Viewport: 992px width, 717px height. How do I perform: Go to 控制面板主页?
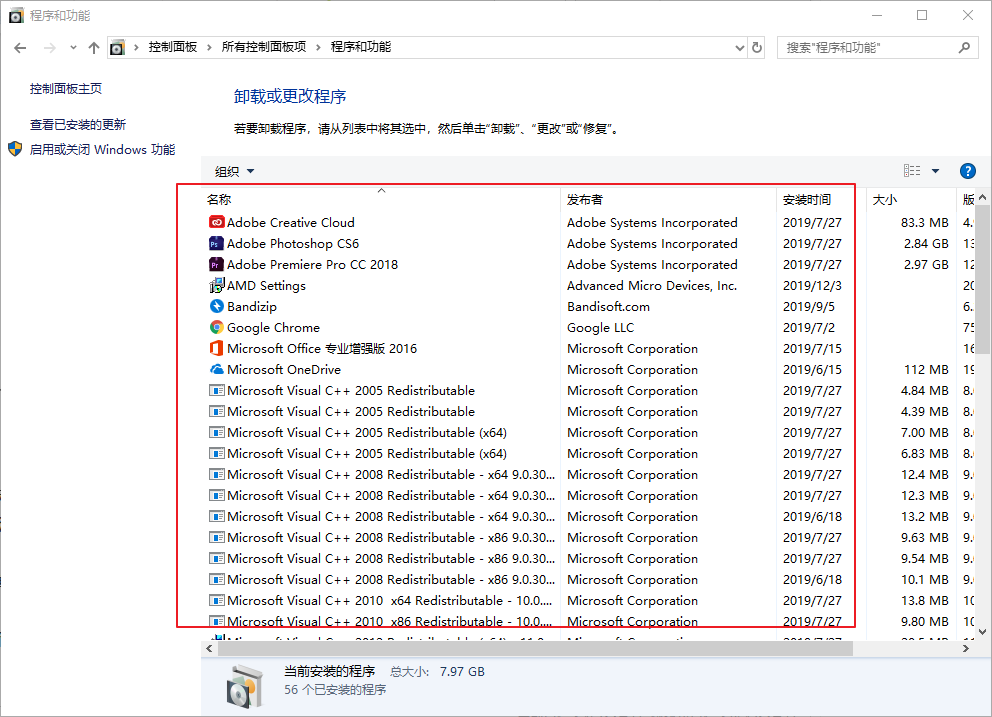pos(66,89)
